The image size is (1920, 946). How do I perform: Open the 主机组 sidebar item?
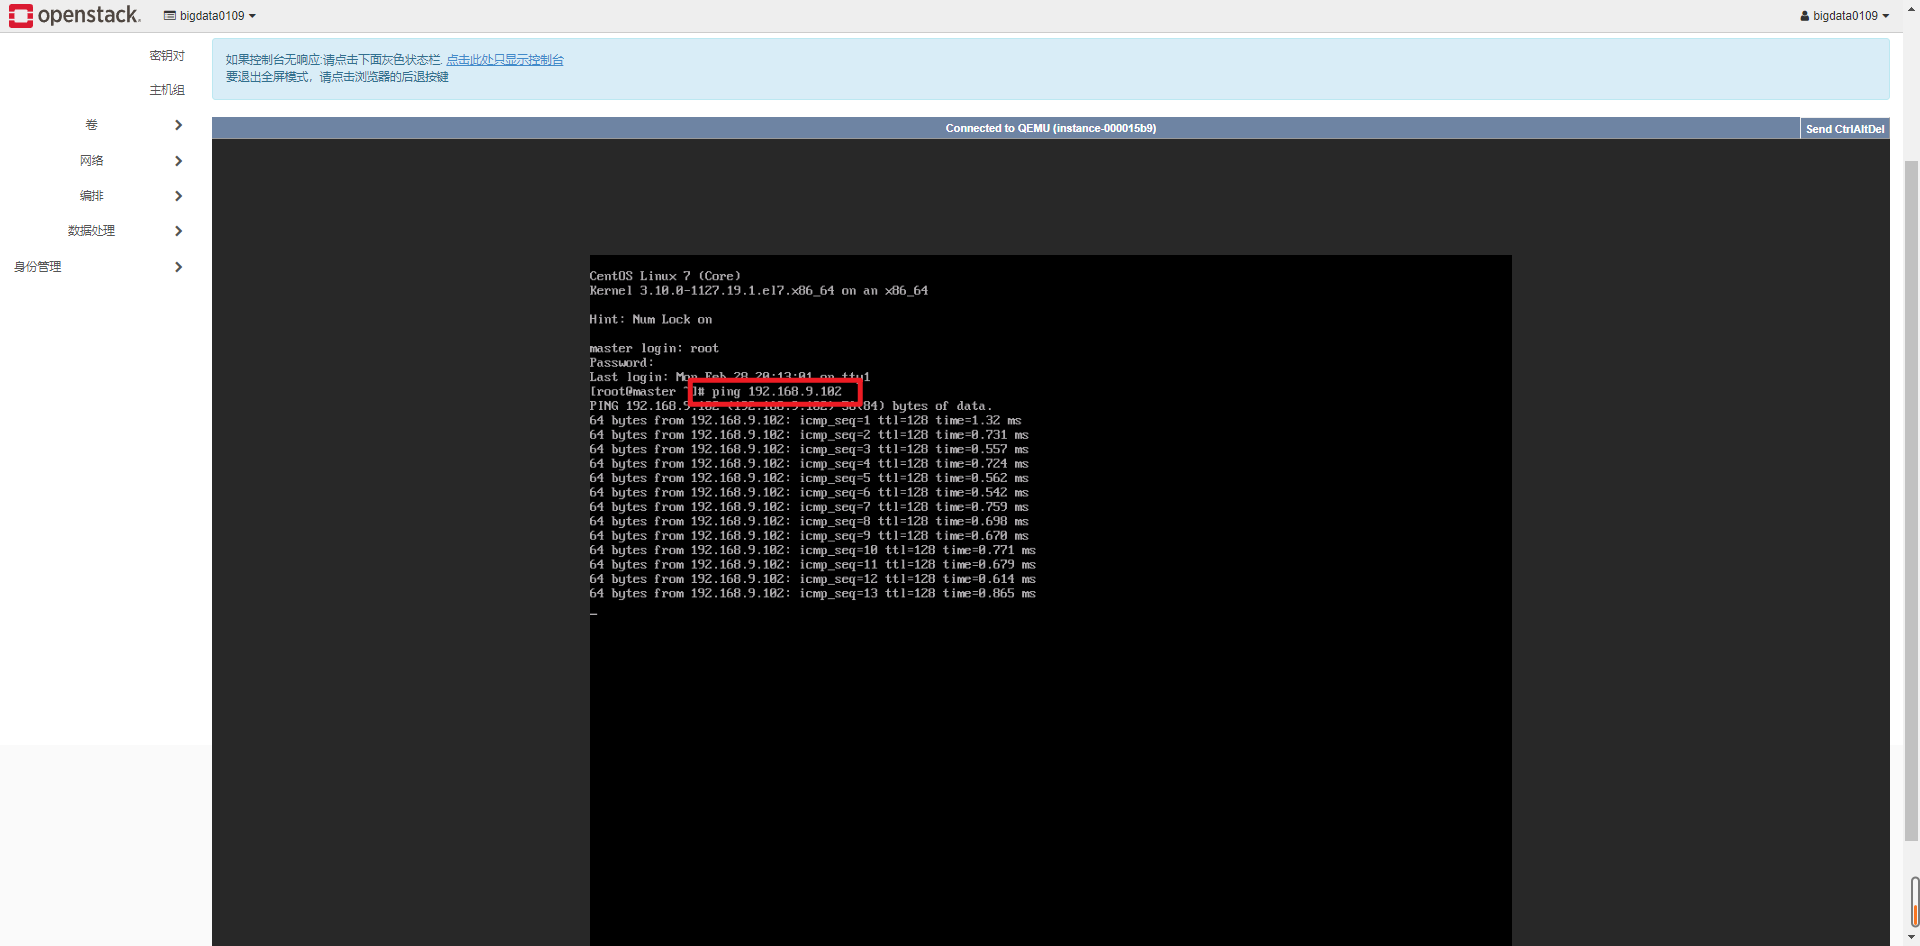point(167,90)
